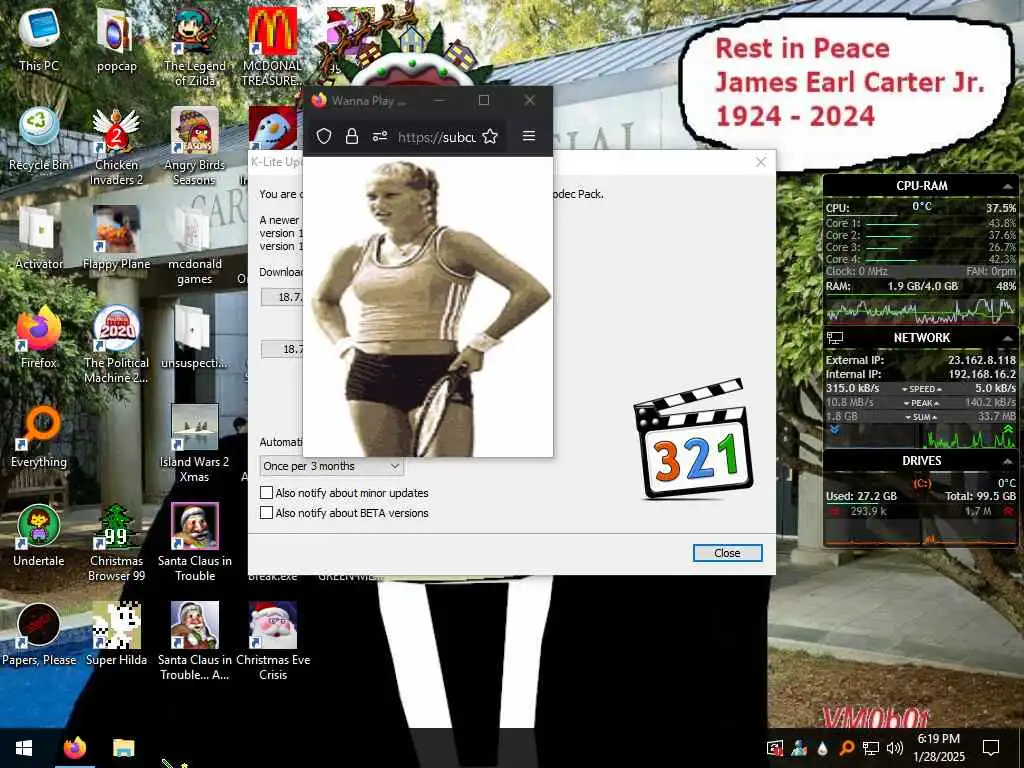Launch the Undertale shortcut
This screenshot has width=1024, height=768.
tap(39, 535)
